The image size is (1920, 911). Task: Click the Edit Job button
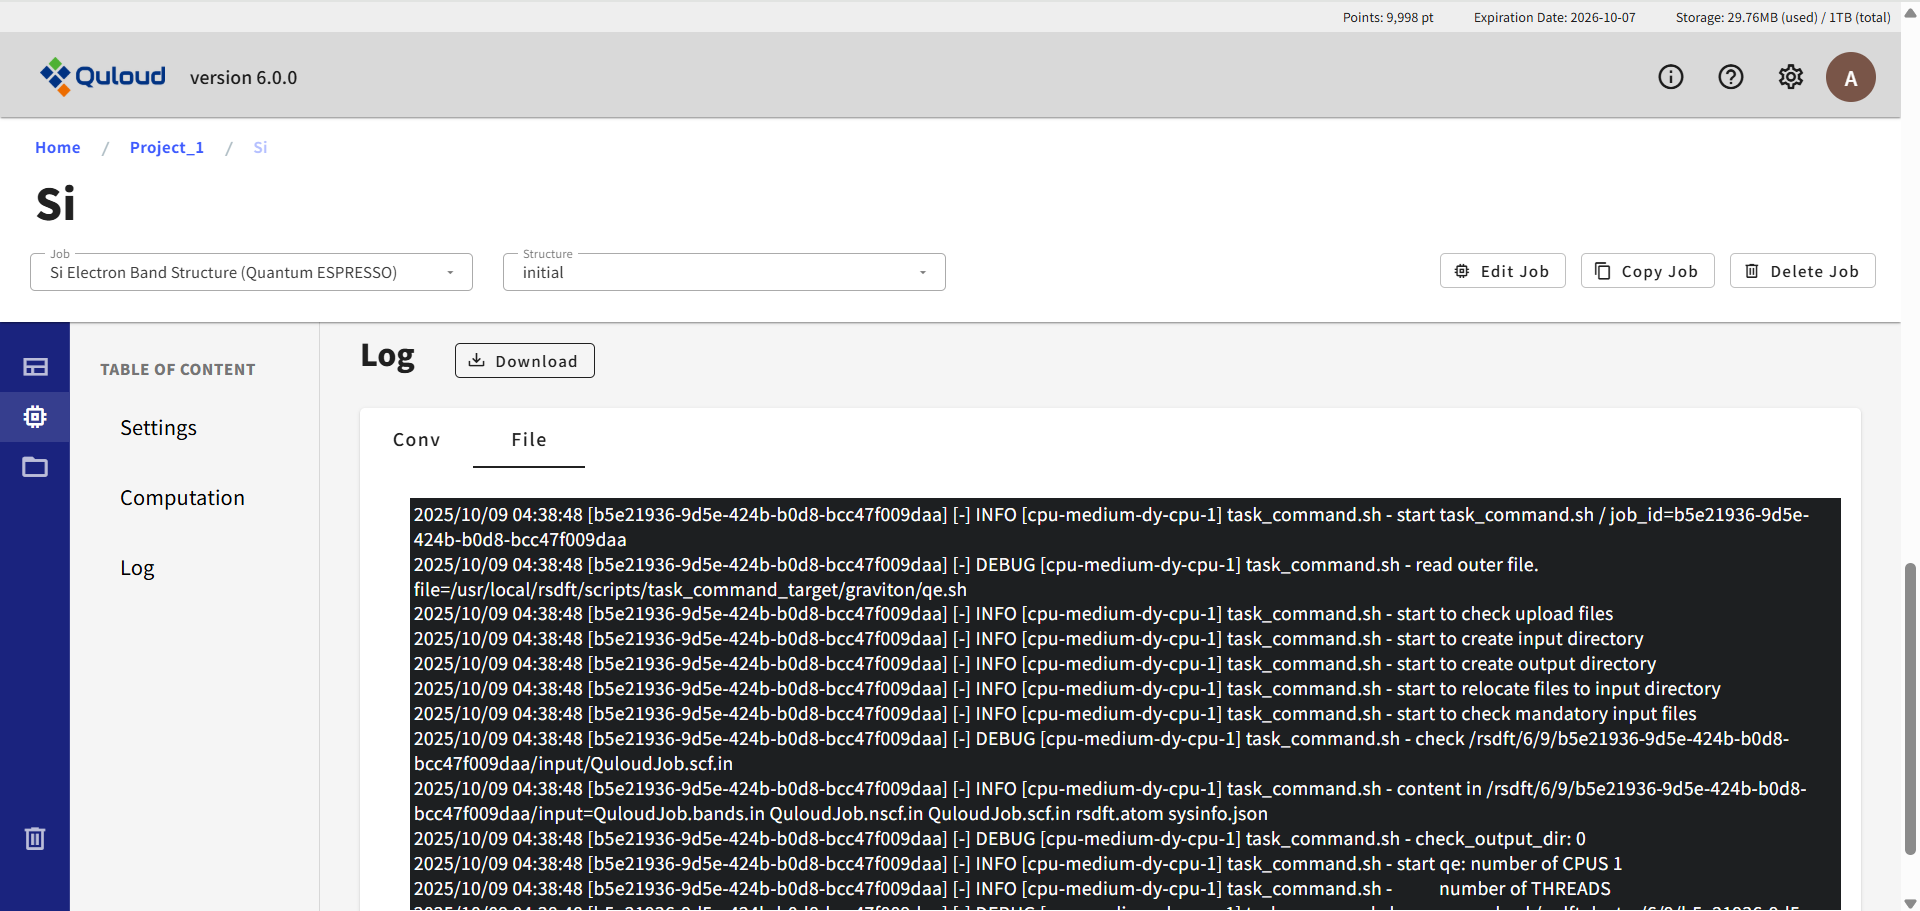click(1502, 271)
